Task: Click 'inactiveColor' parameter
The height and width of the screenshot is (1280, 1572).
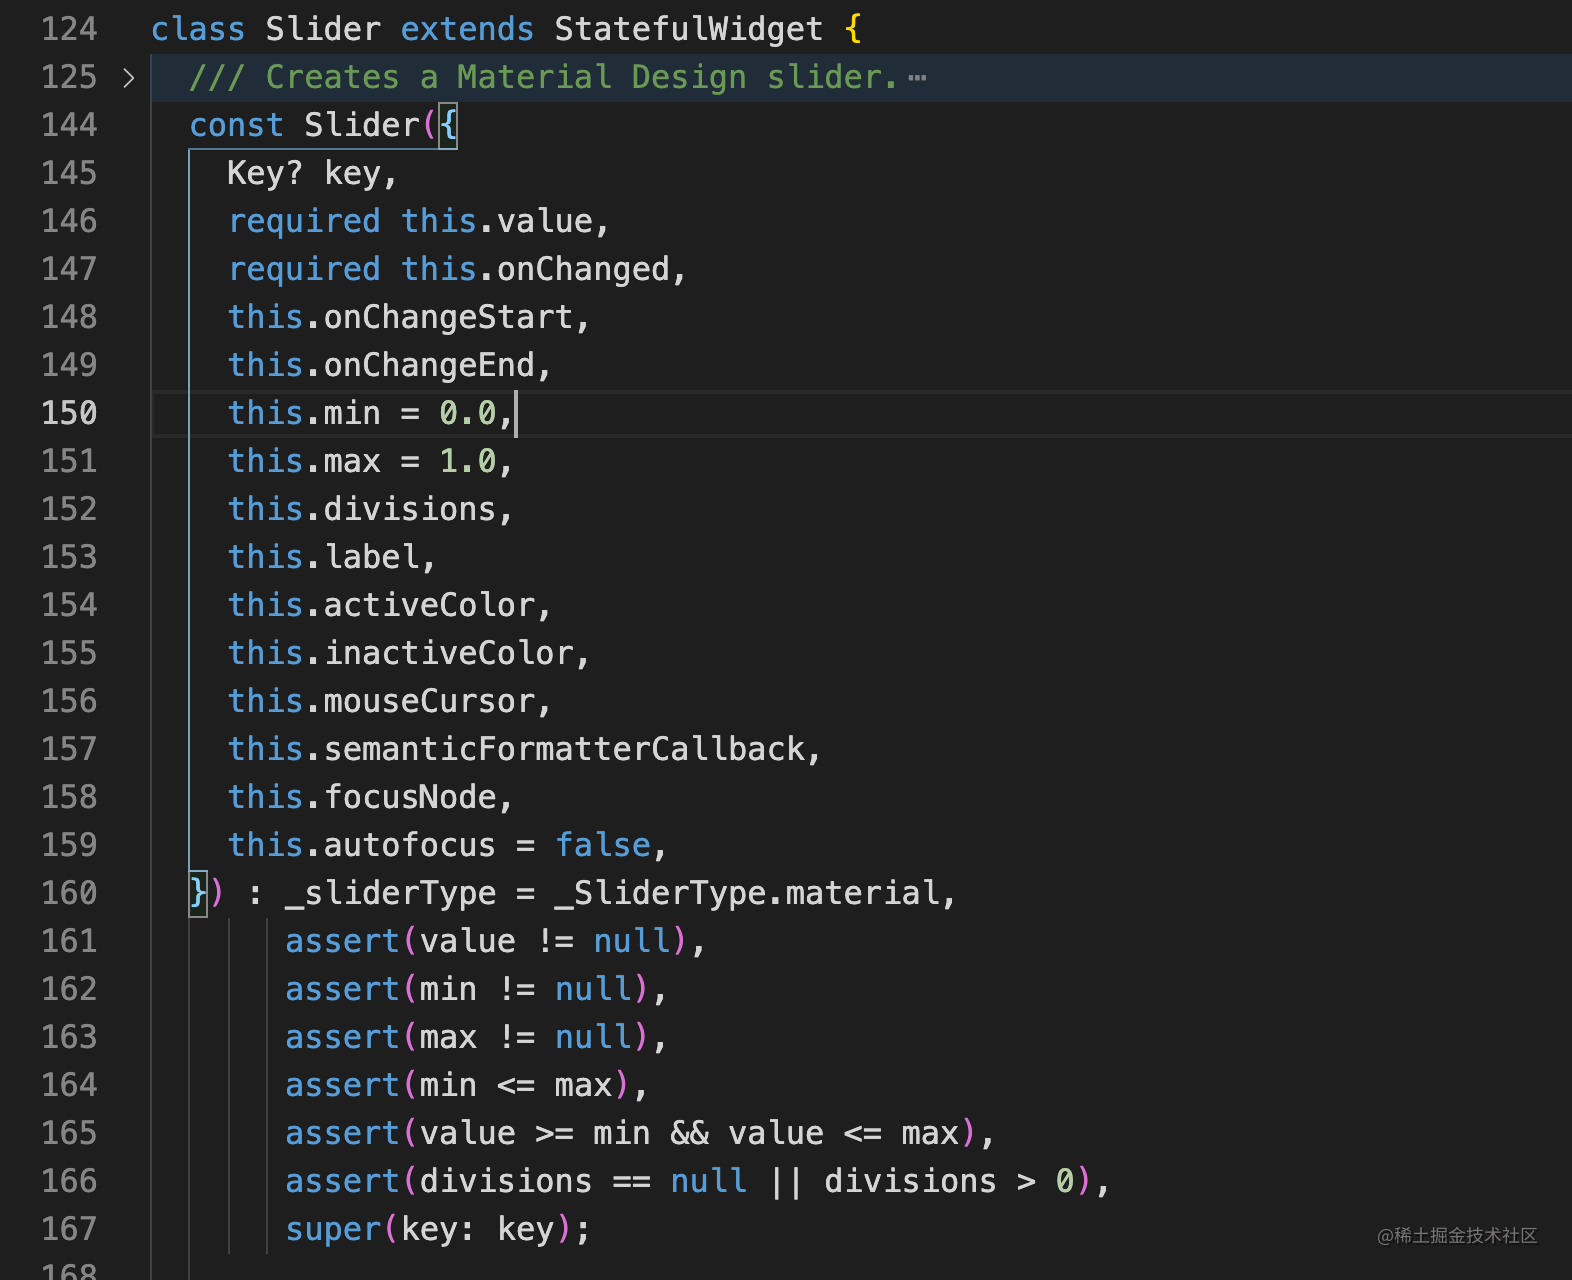Action: point(448,653)
